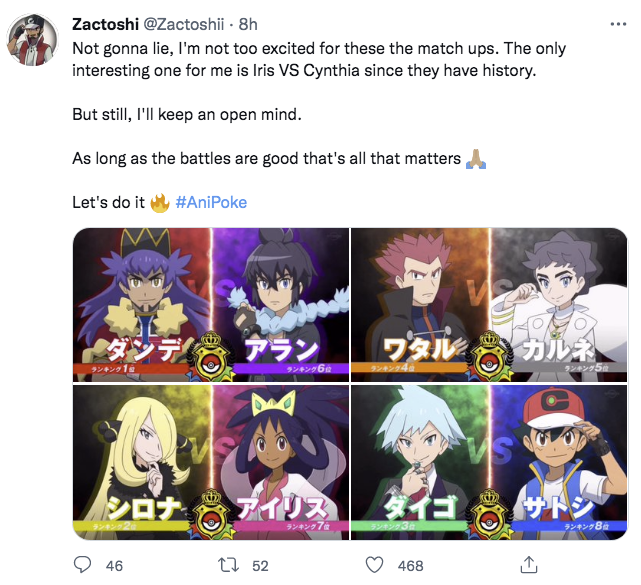Click the tweet text about Iris VS Cynthia
This screenshot has width=641, height=585.
[319, 59]
